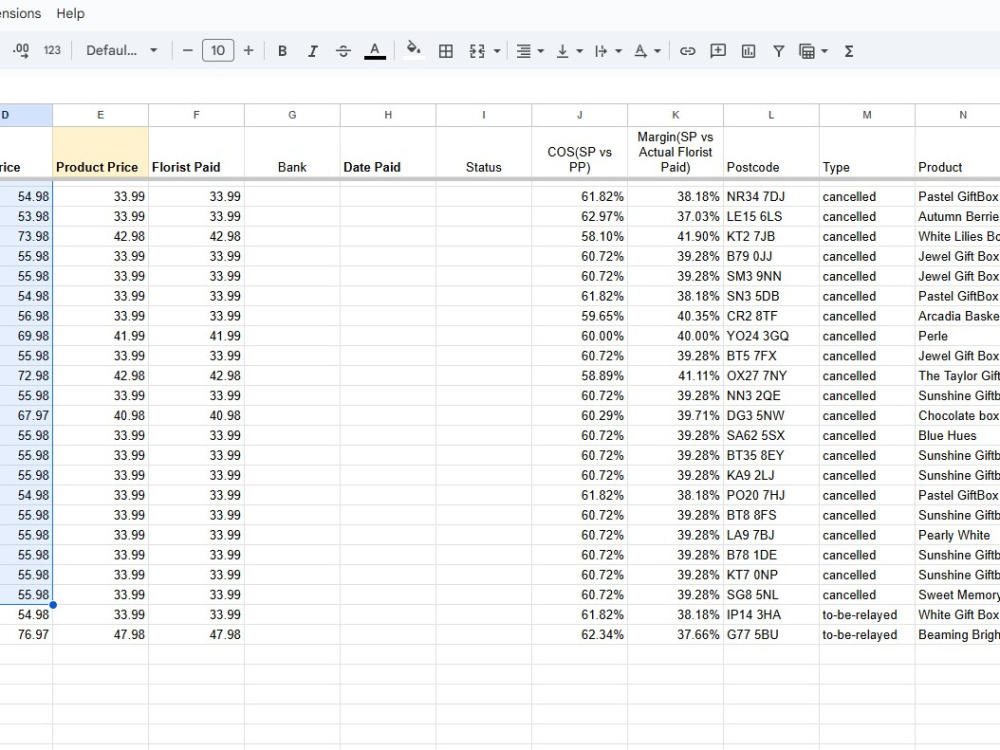Click the insert comment icon
1000x750 pixels.
click(x=718, y=51)
